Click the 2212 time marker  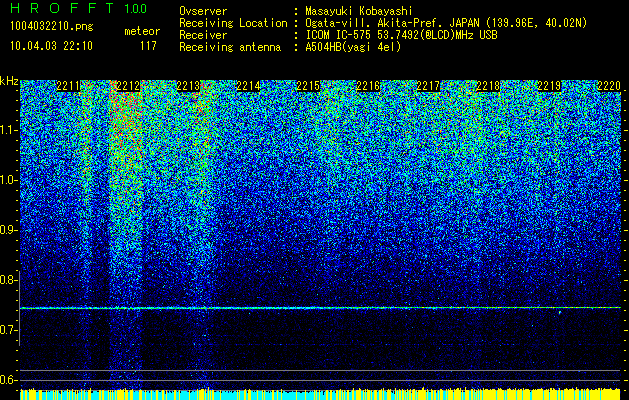coord(128,86)
